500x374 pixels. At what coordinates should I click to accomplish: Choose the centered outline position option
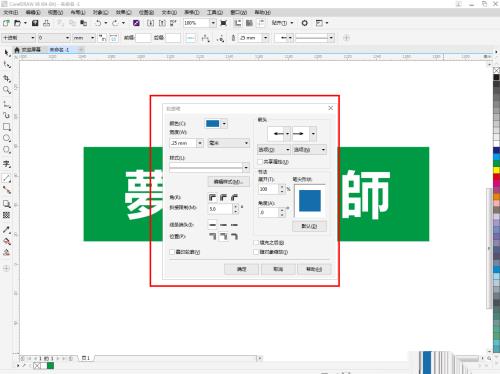tap(223, 236)
